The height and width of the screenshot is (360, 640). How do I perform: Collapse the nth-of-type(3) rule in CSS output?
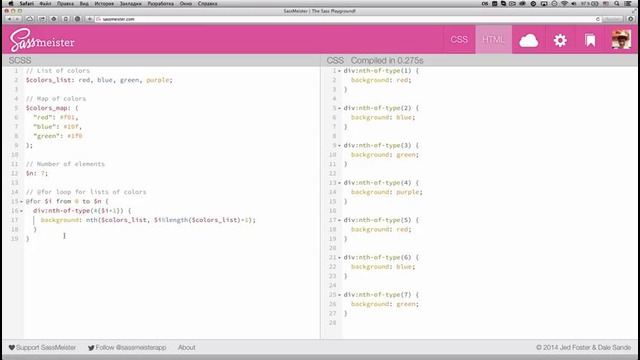pyautogui.click(x=339, y=145)
